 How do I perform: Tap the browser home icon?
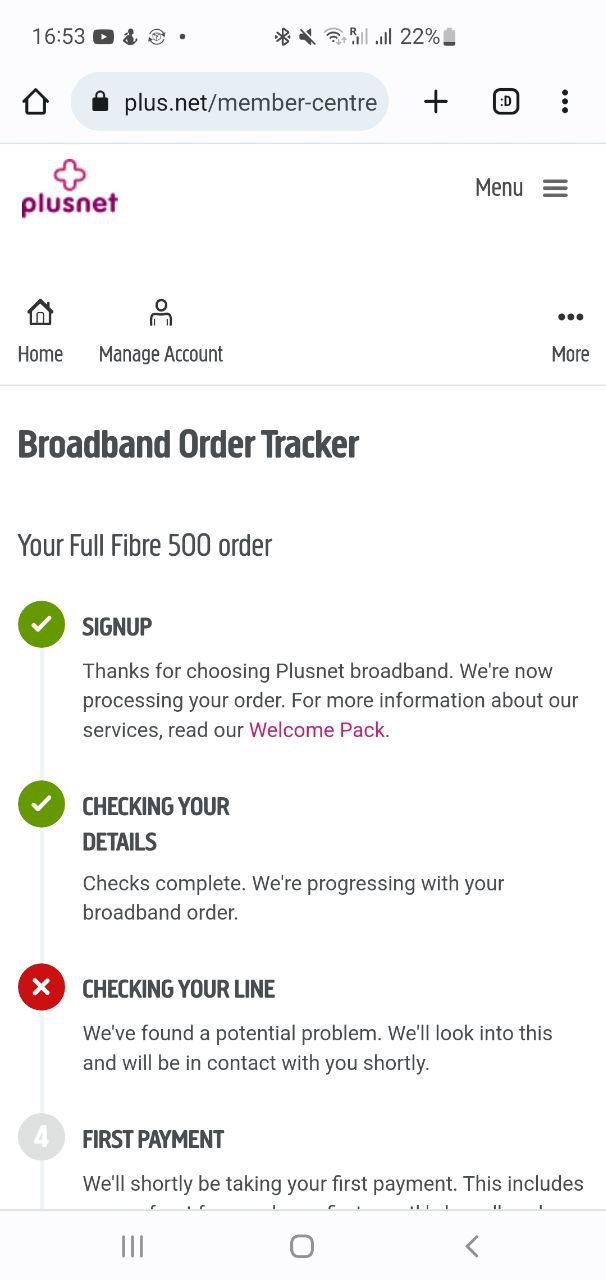click(x=36, y=101)
